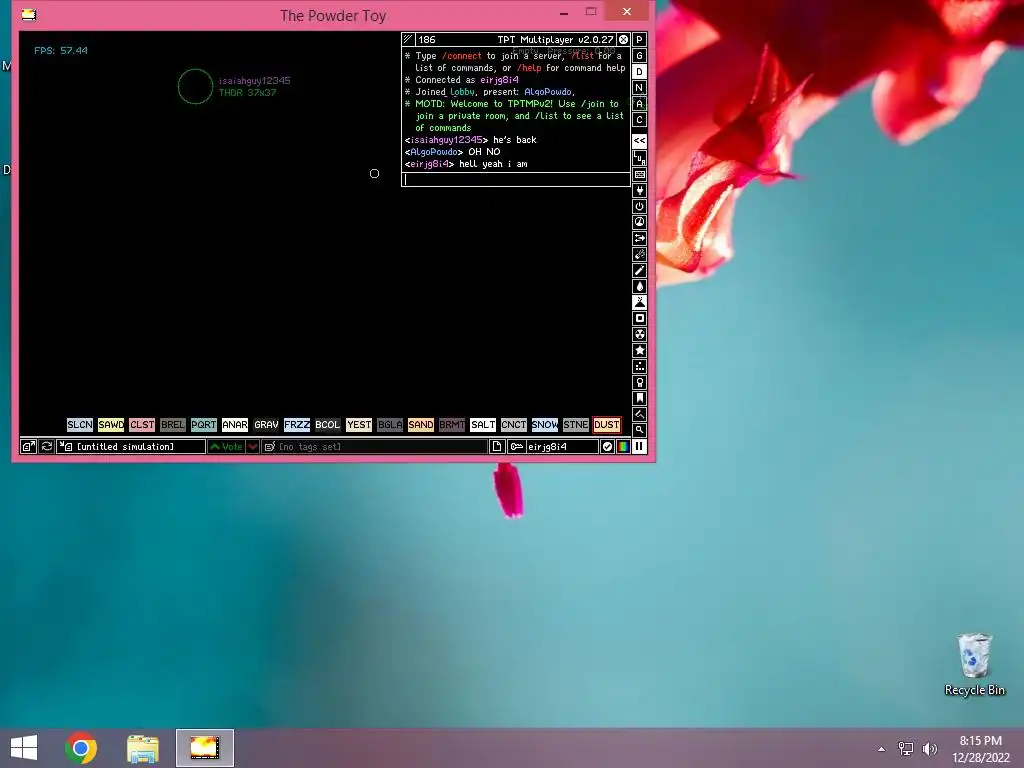Select the FRZZ element
The height and width of the screenshot is (768, 1024).
coord(296,424)
